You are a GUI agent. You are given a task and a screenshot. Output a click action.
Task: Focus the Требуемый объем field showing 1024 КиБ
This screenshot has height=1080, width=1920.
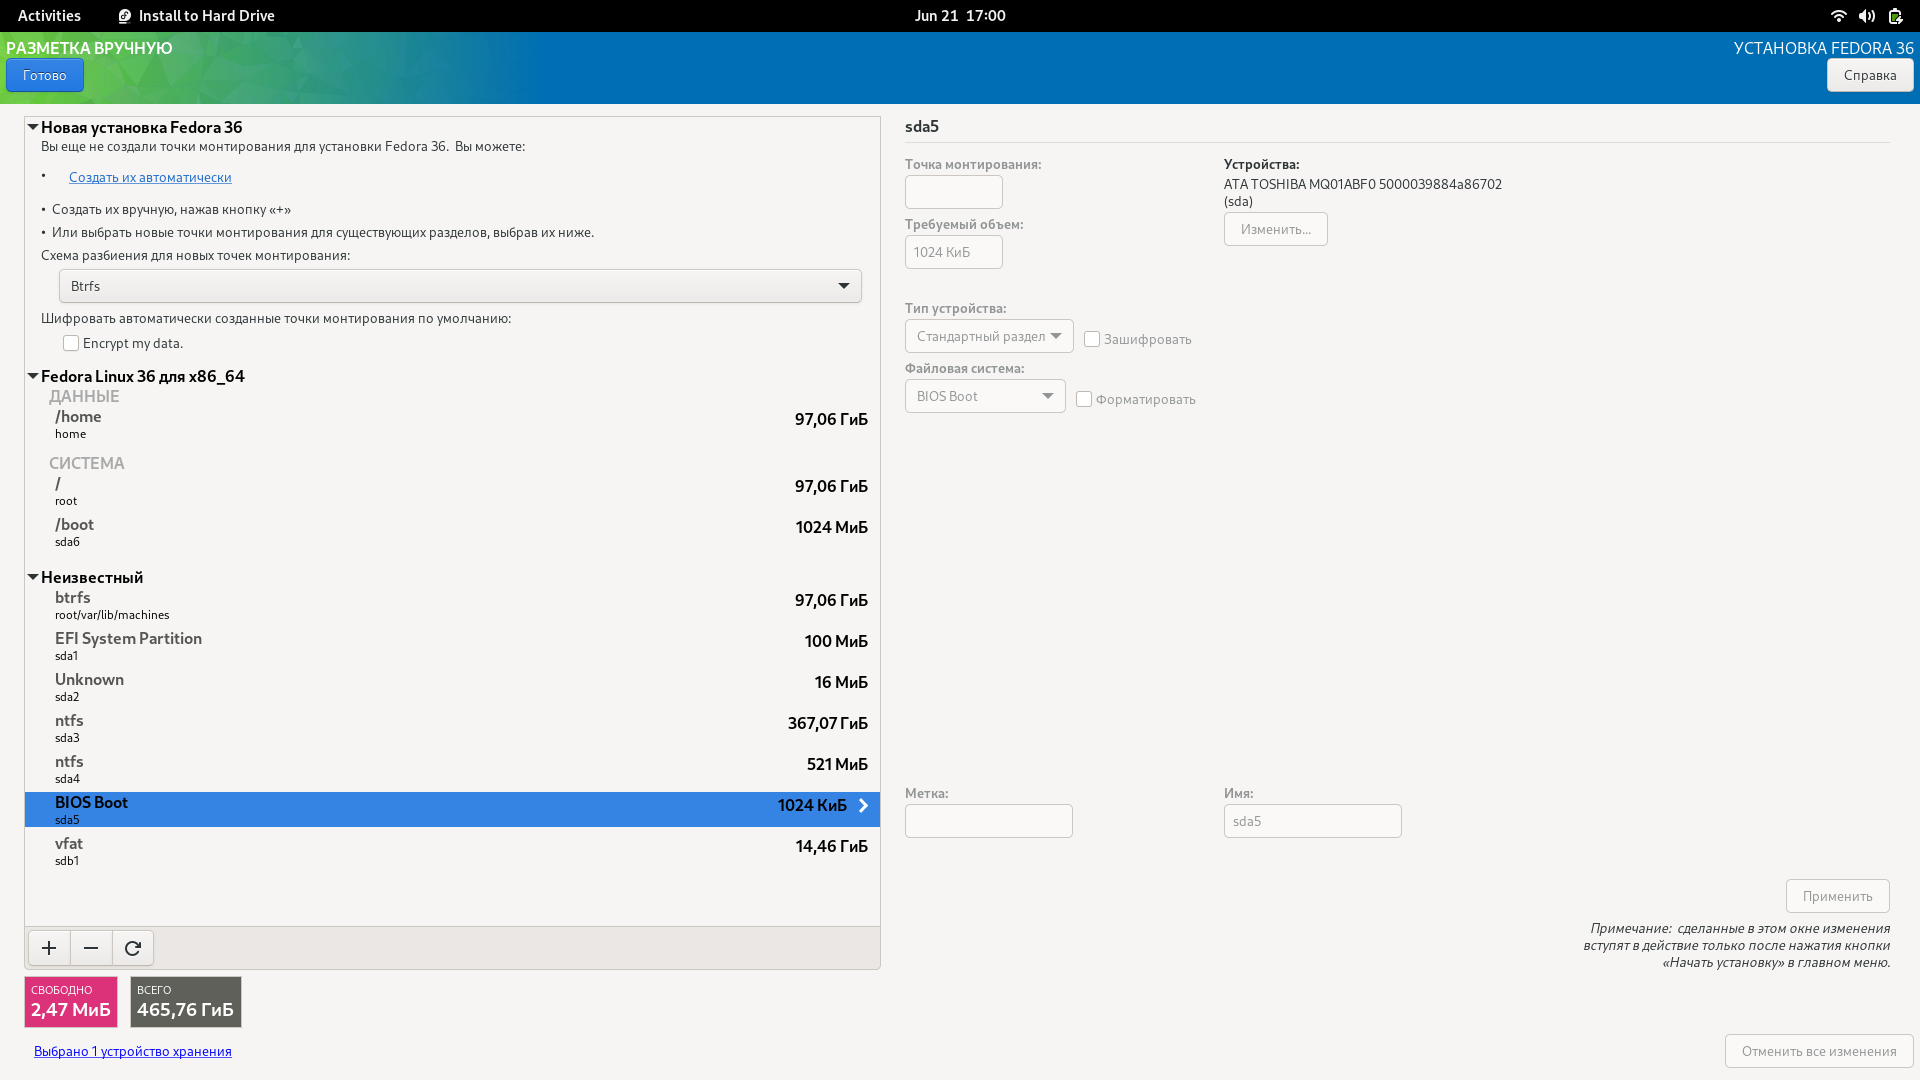coord(954,252)
